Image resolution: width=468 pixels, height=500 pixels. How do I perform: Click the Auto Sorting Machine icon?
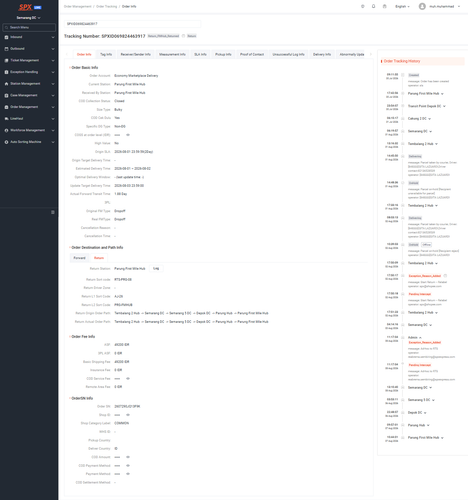pos(6,142)
